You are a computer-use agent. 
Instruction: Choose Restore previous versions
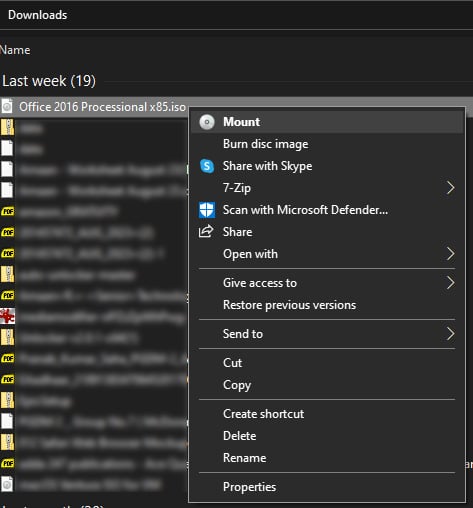(x=327, y=305)
